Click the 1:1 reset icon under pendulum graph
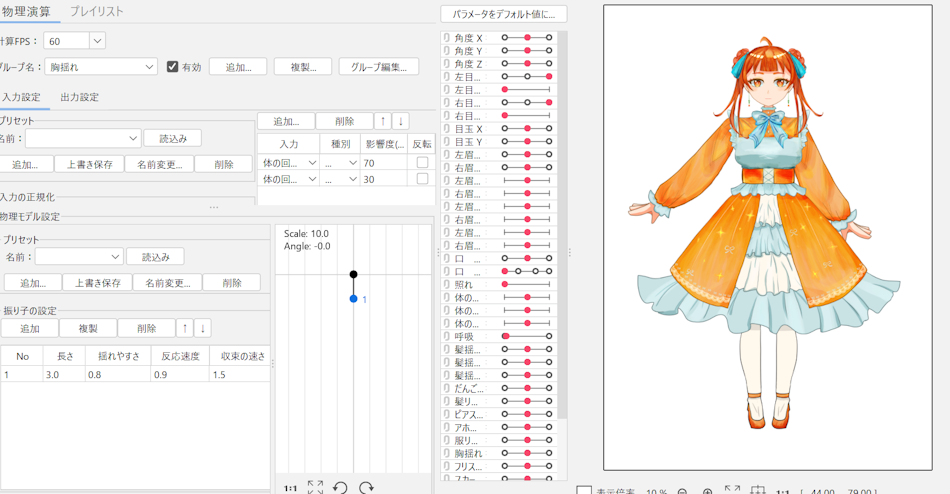950x494 pixels. point(290,488)
